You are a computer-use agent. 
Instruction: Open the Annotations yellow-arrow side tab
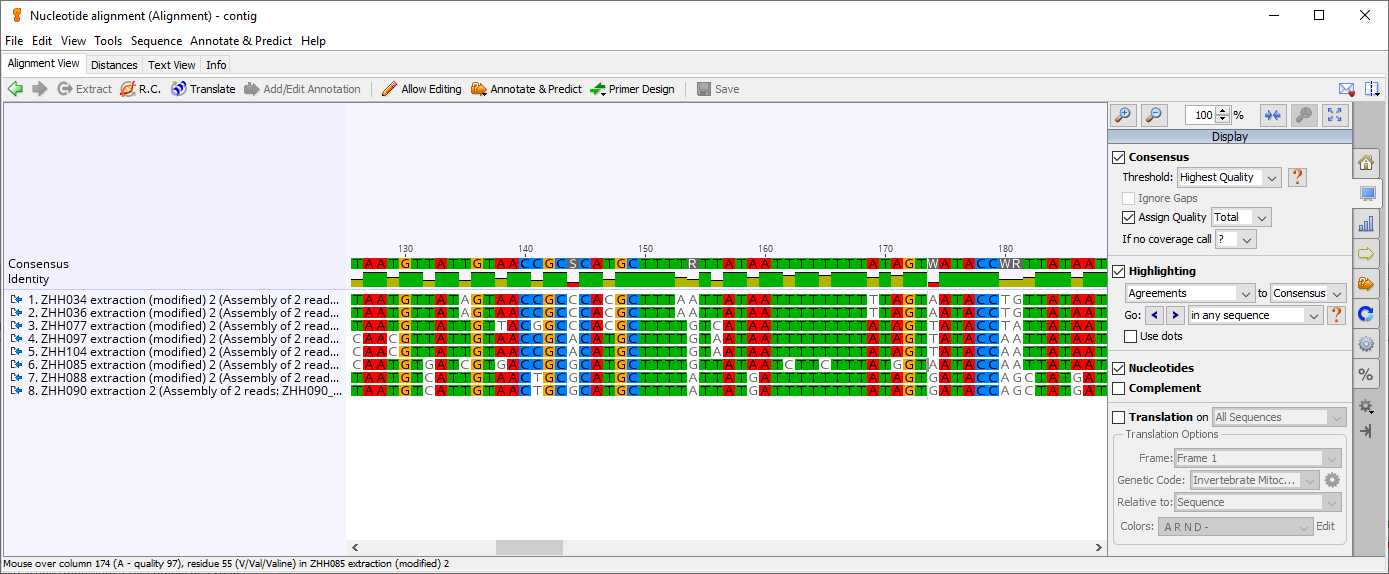1366,254
